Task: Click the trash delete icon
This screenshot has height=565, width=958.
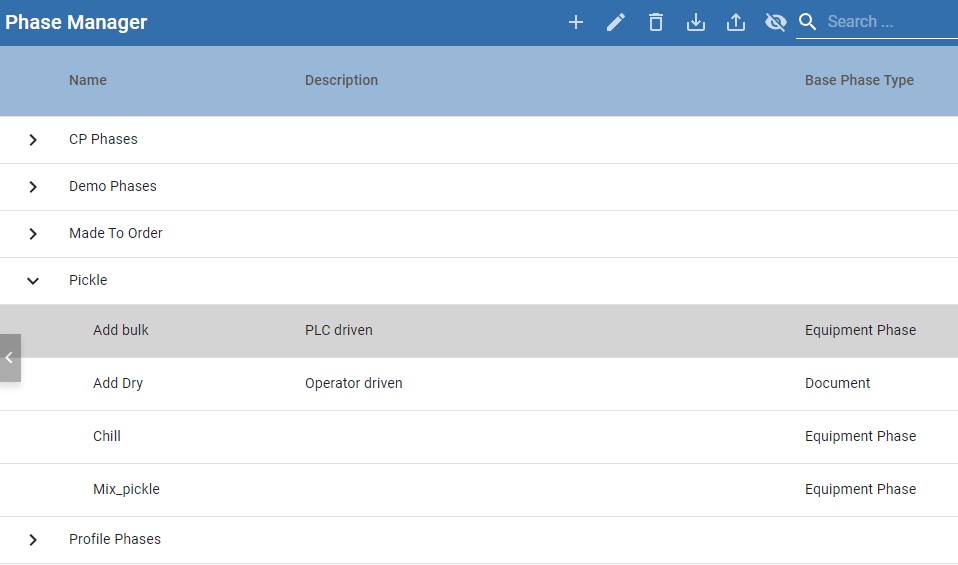Action: coord(656,22)
